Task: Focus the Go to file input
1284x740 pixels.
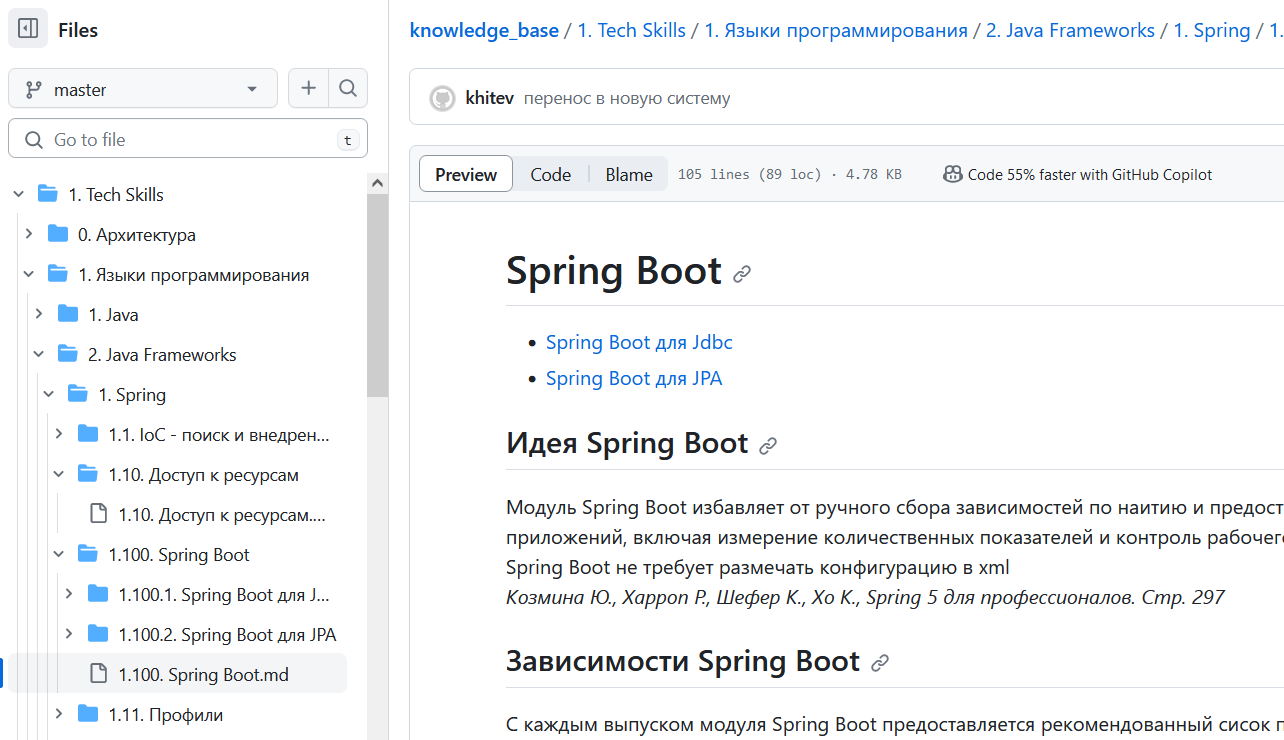Action: [188, 139]
